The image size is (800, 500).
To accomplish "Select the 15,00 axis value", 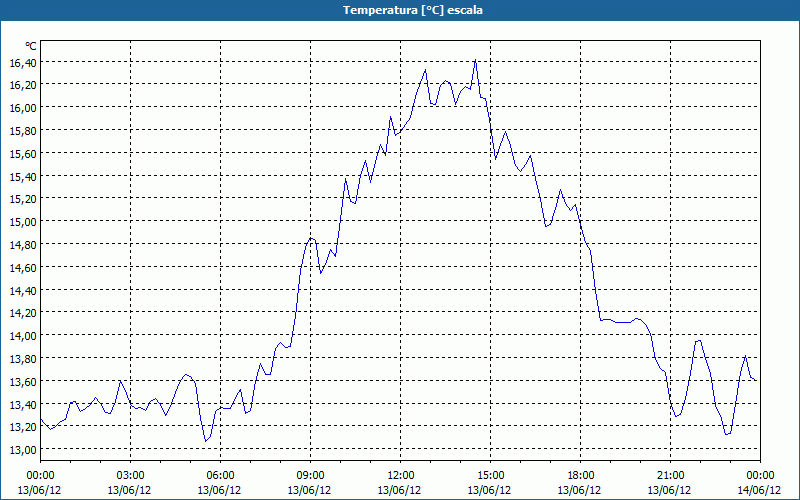I will pyautogui.click(x=22, y=222).
